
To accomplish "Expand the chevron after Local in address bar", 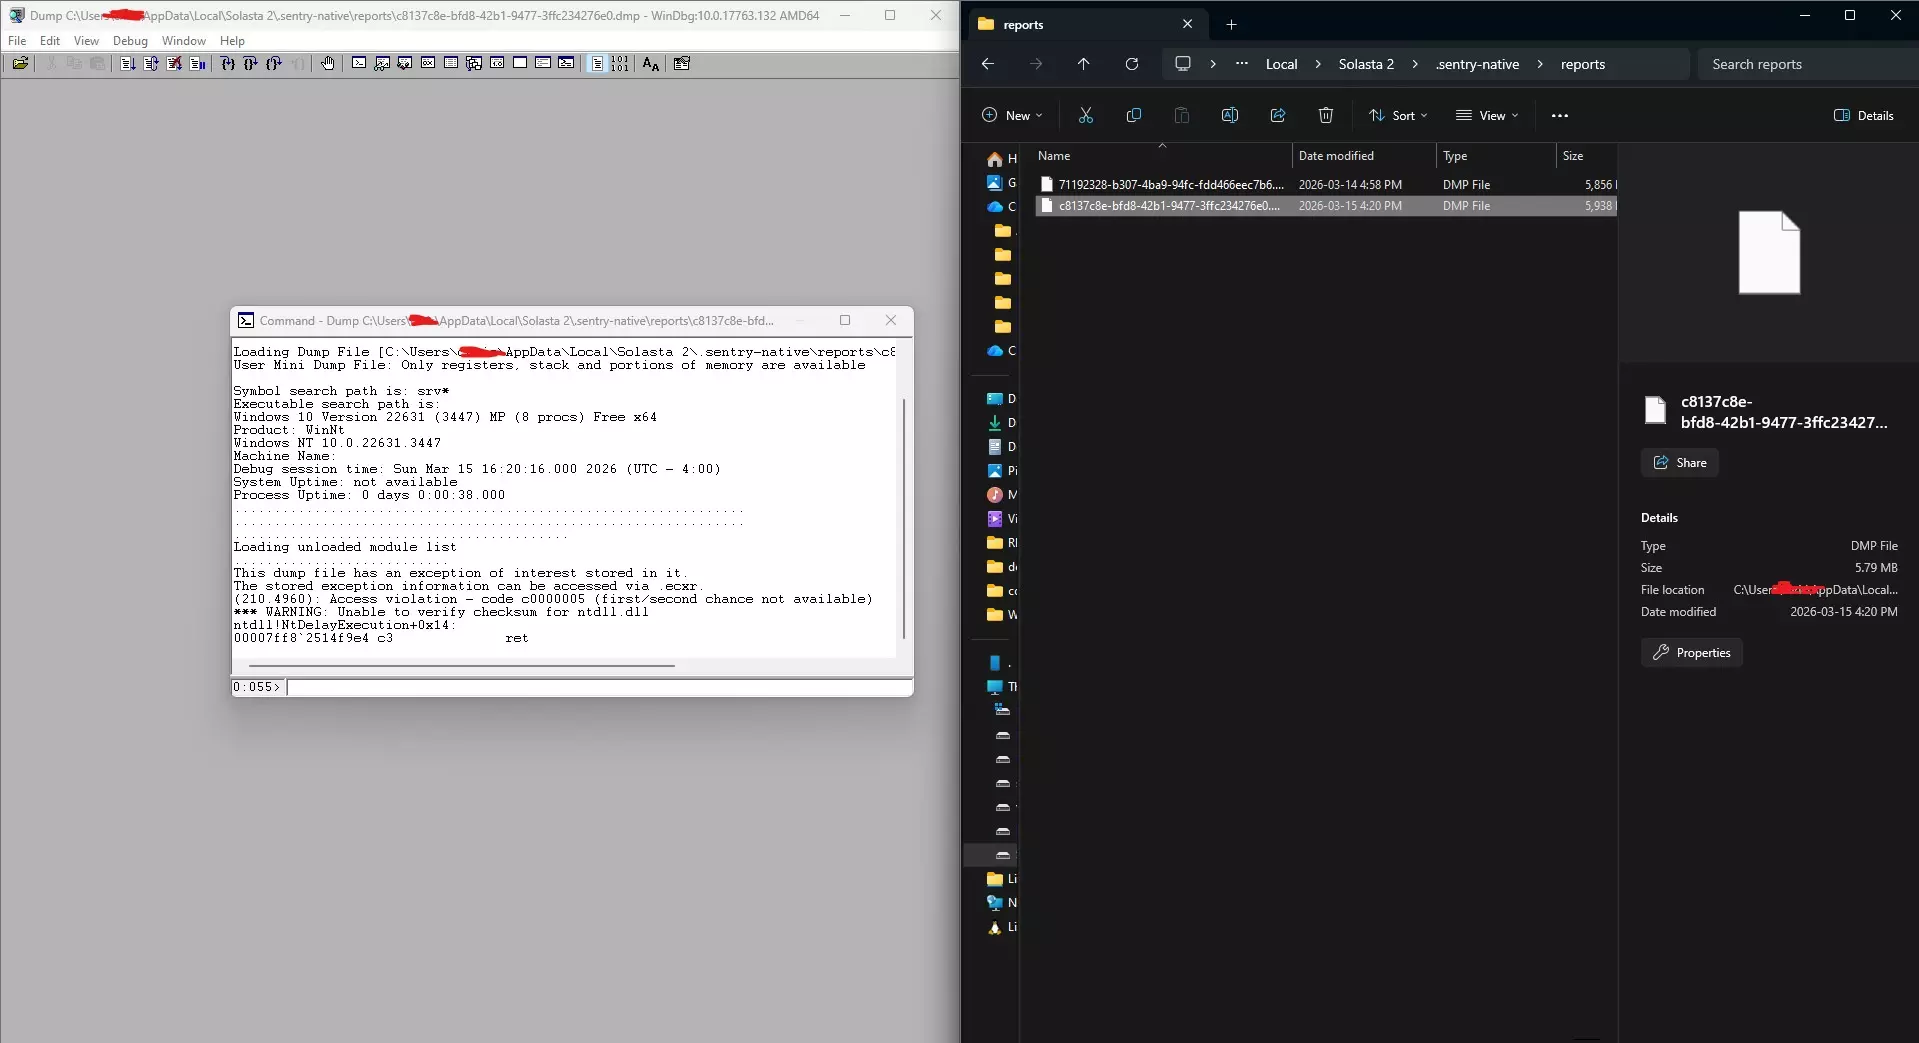I will point(1318,64).
